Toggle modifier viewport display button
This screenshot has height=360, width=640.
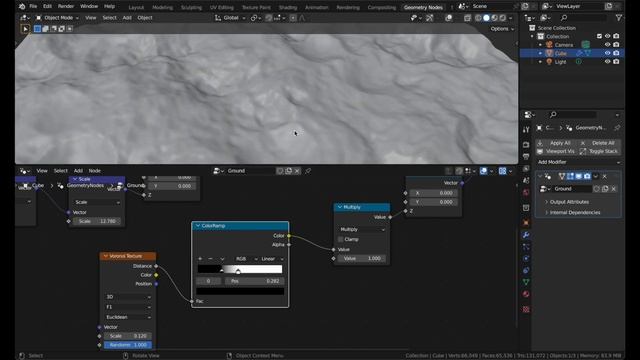click(578, 176)
